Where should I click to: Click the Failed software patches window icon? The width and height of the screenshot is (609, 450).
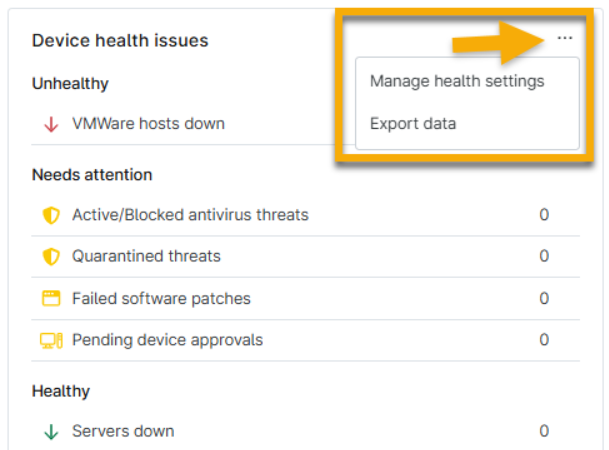51,299
